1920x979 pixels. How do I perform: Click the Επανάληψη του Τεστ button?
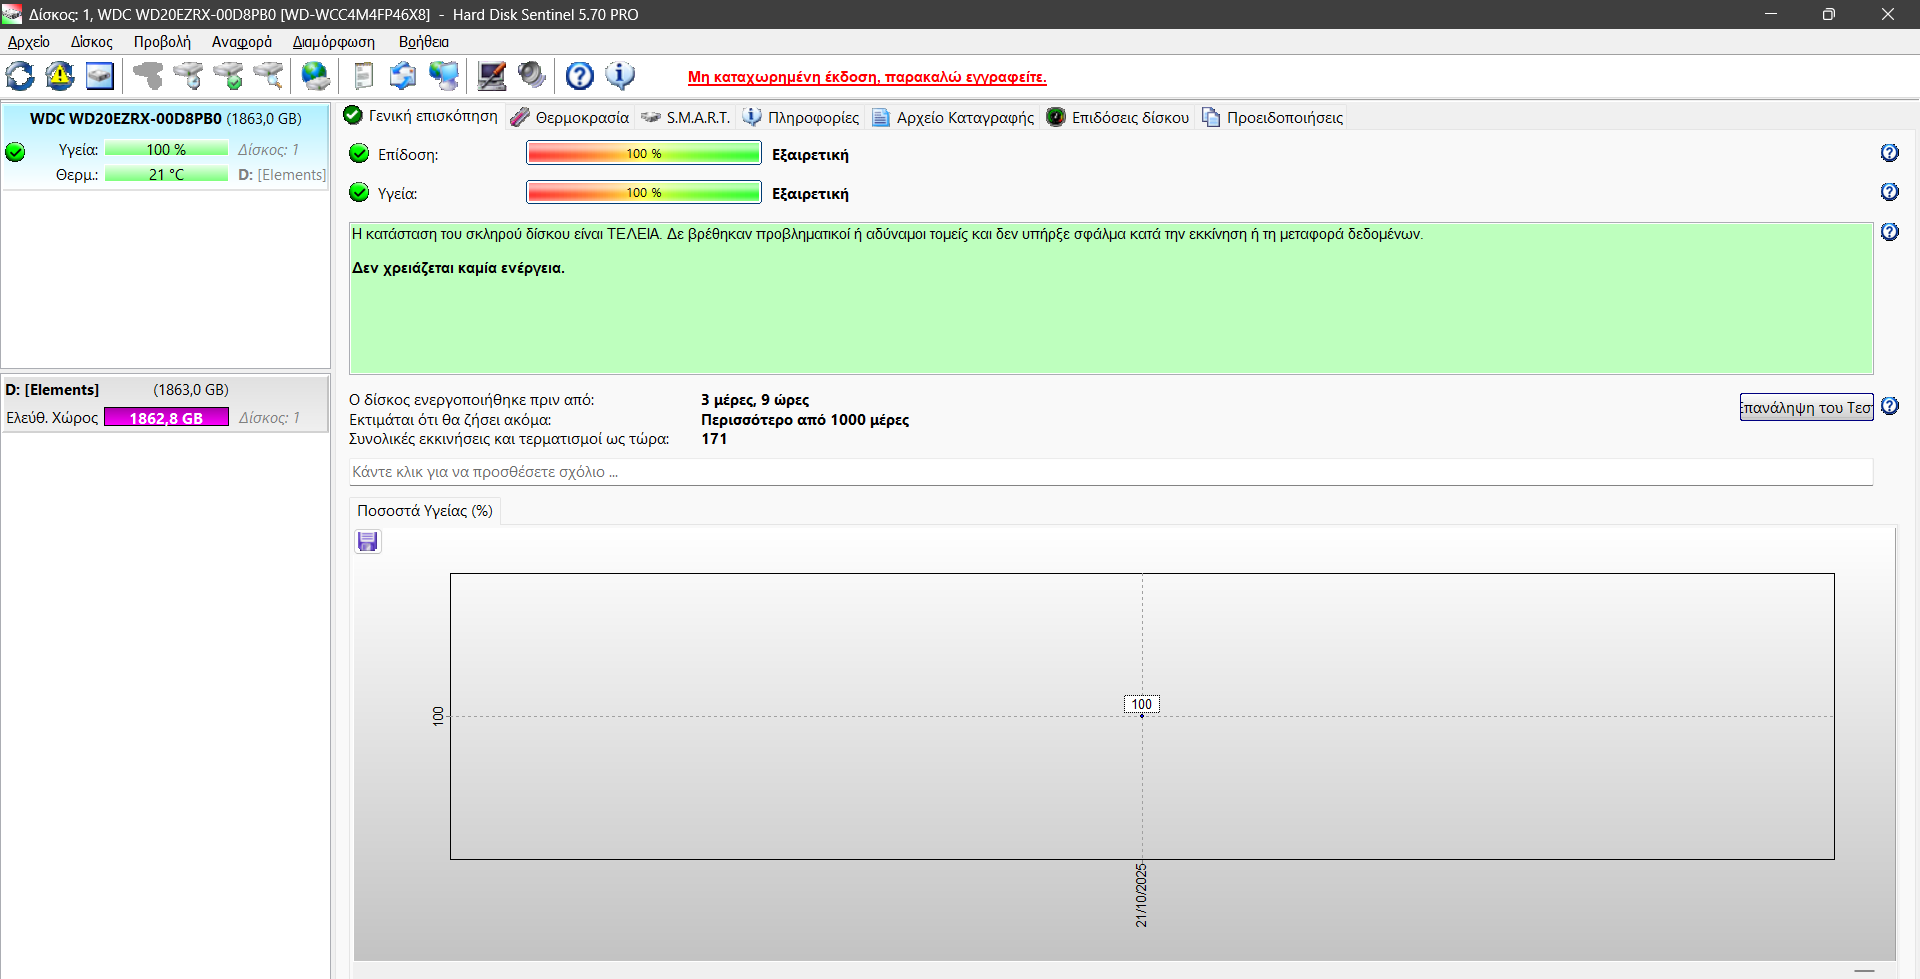pos(1805,407)
